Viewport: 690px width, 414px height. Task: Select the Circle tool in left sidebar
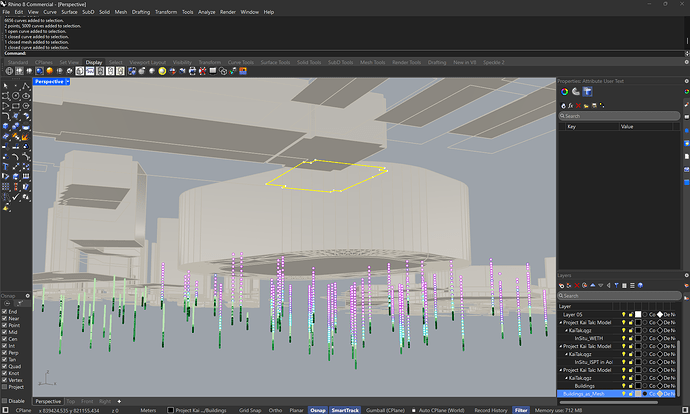tap(16, 96)
